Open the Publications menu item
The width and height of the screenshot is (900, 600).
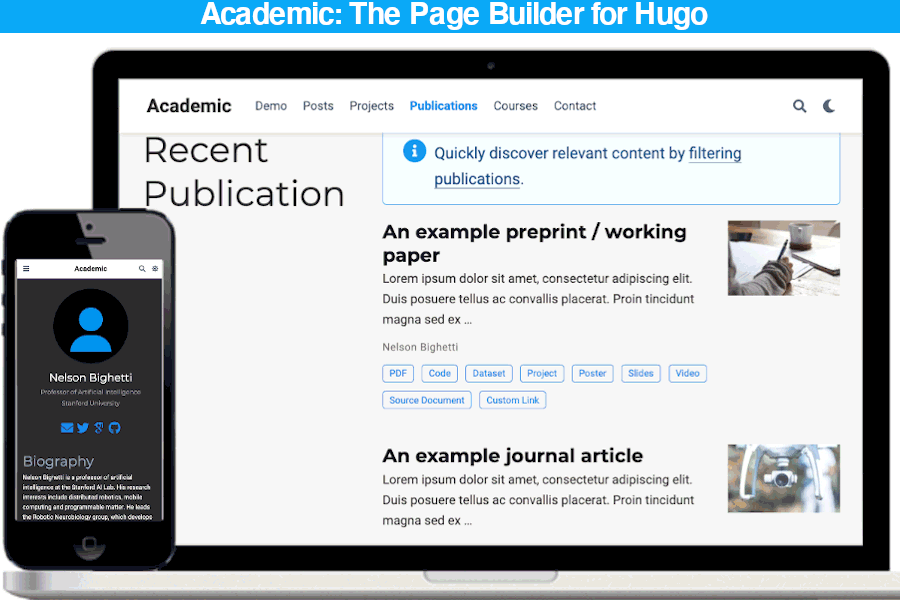pyautogui.click(x=443, y=106)
